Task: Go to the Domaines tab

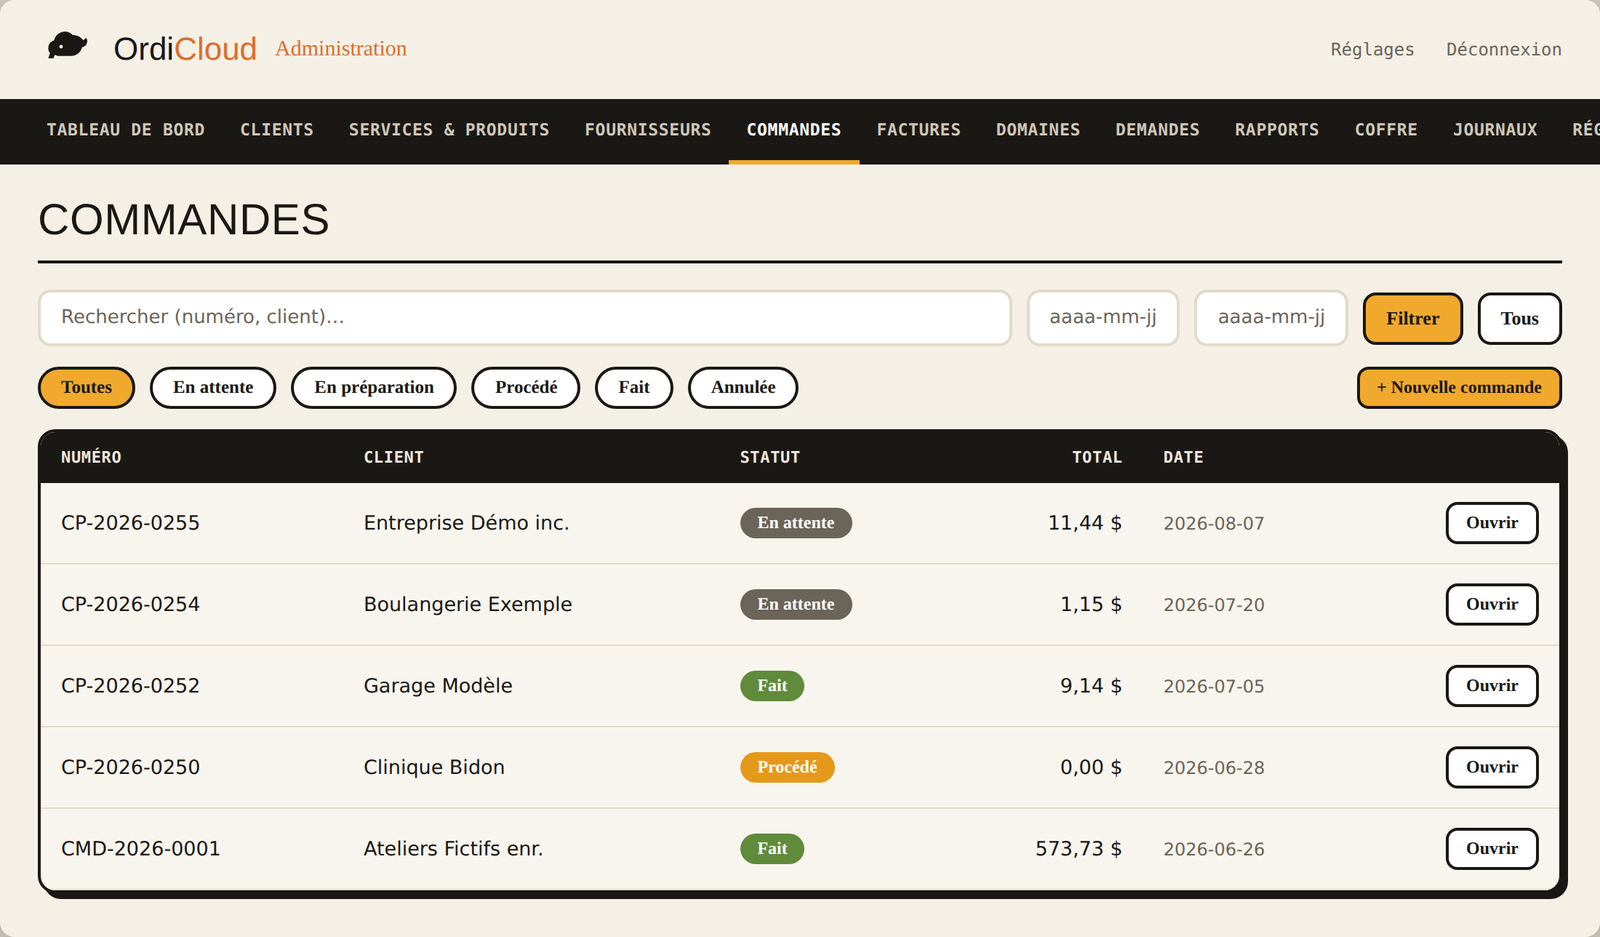Action: click(1038, 130)
